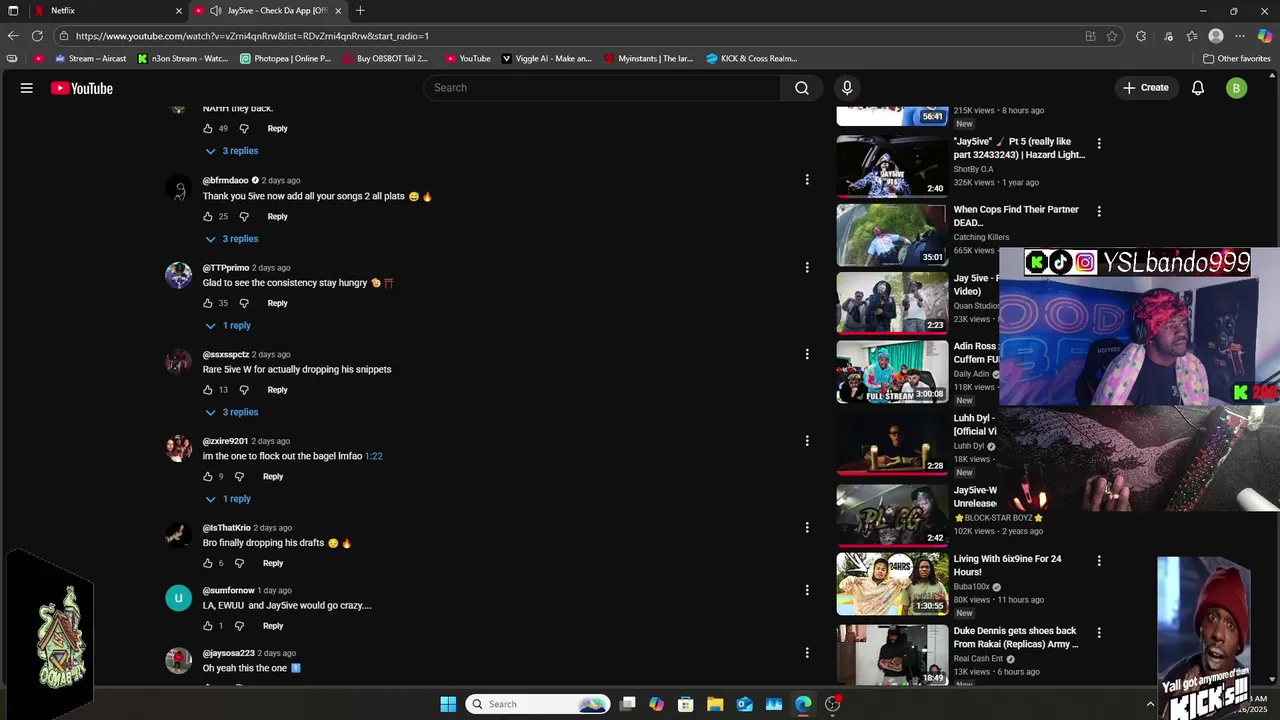Open Stream – Aircast bookmark
Image resolution: width=1280 pixels, height=720 pixels.
(89, 59)
